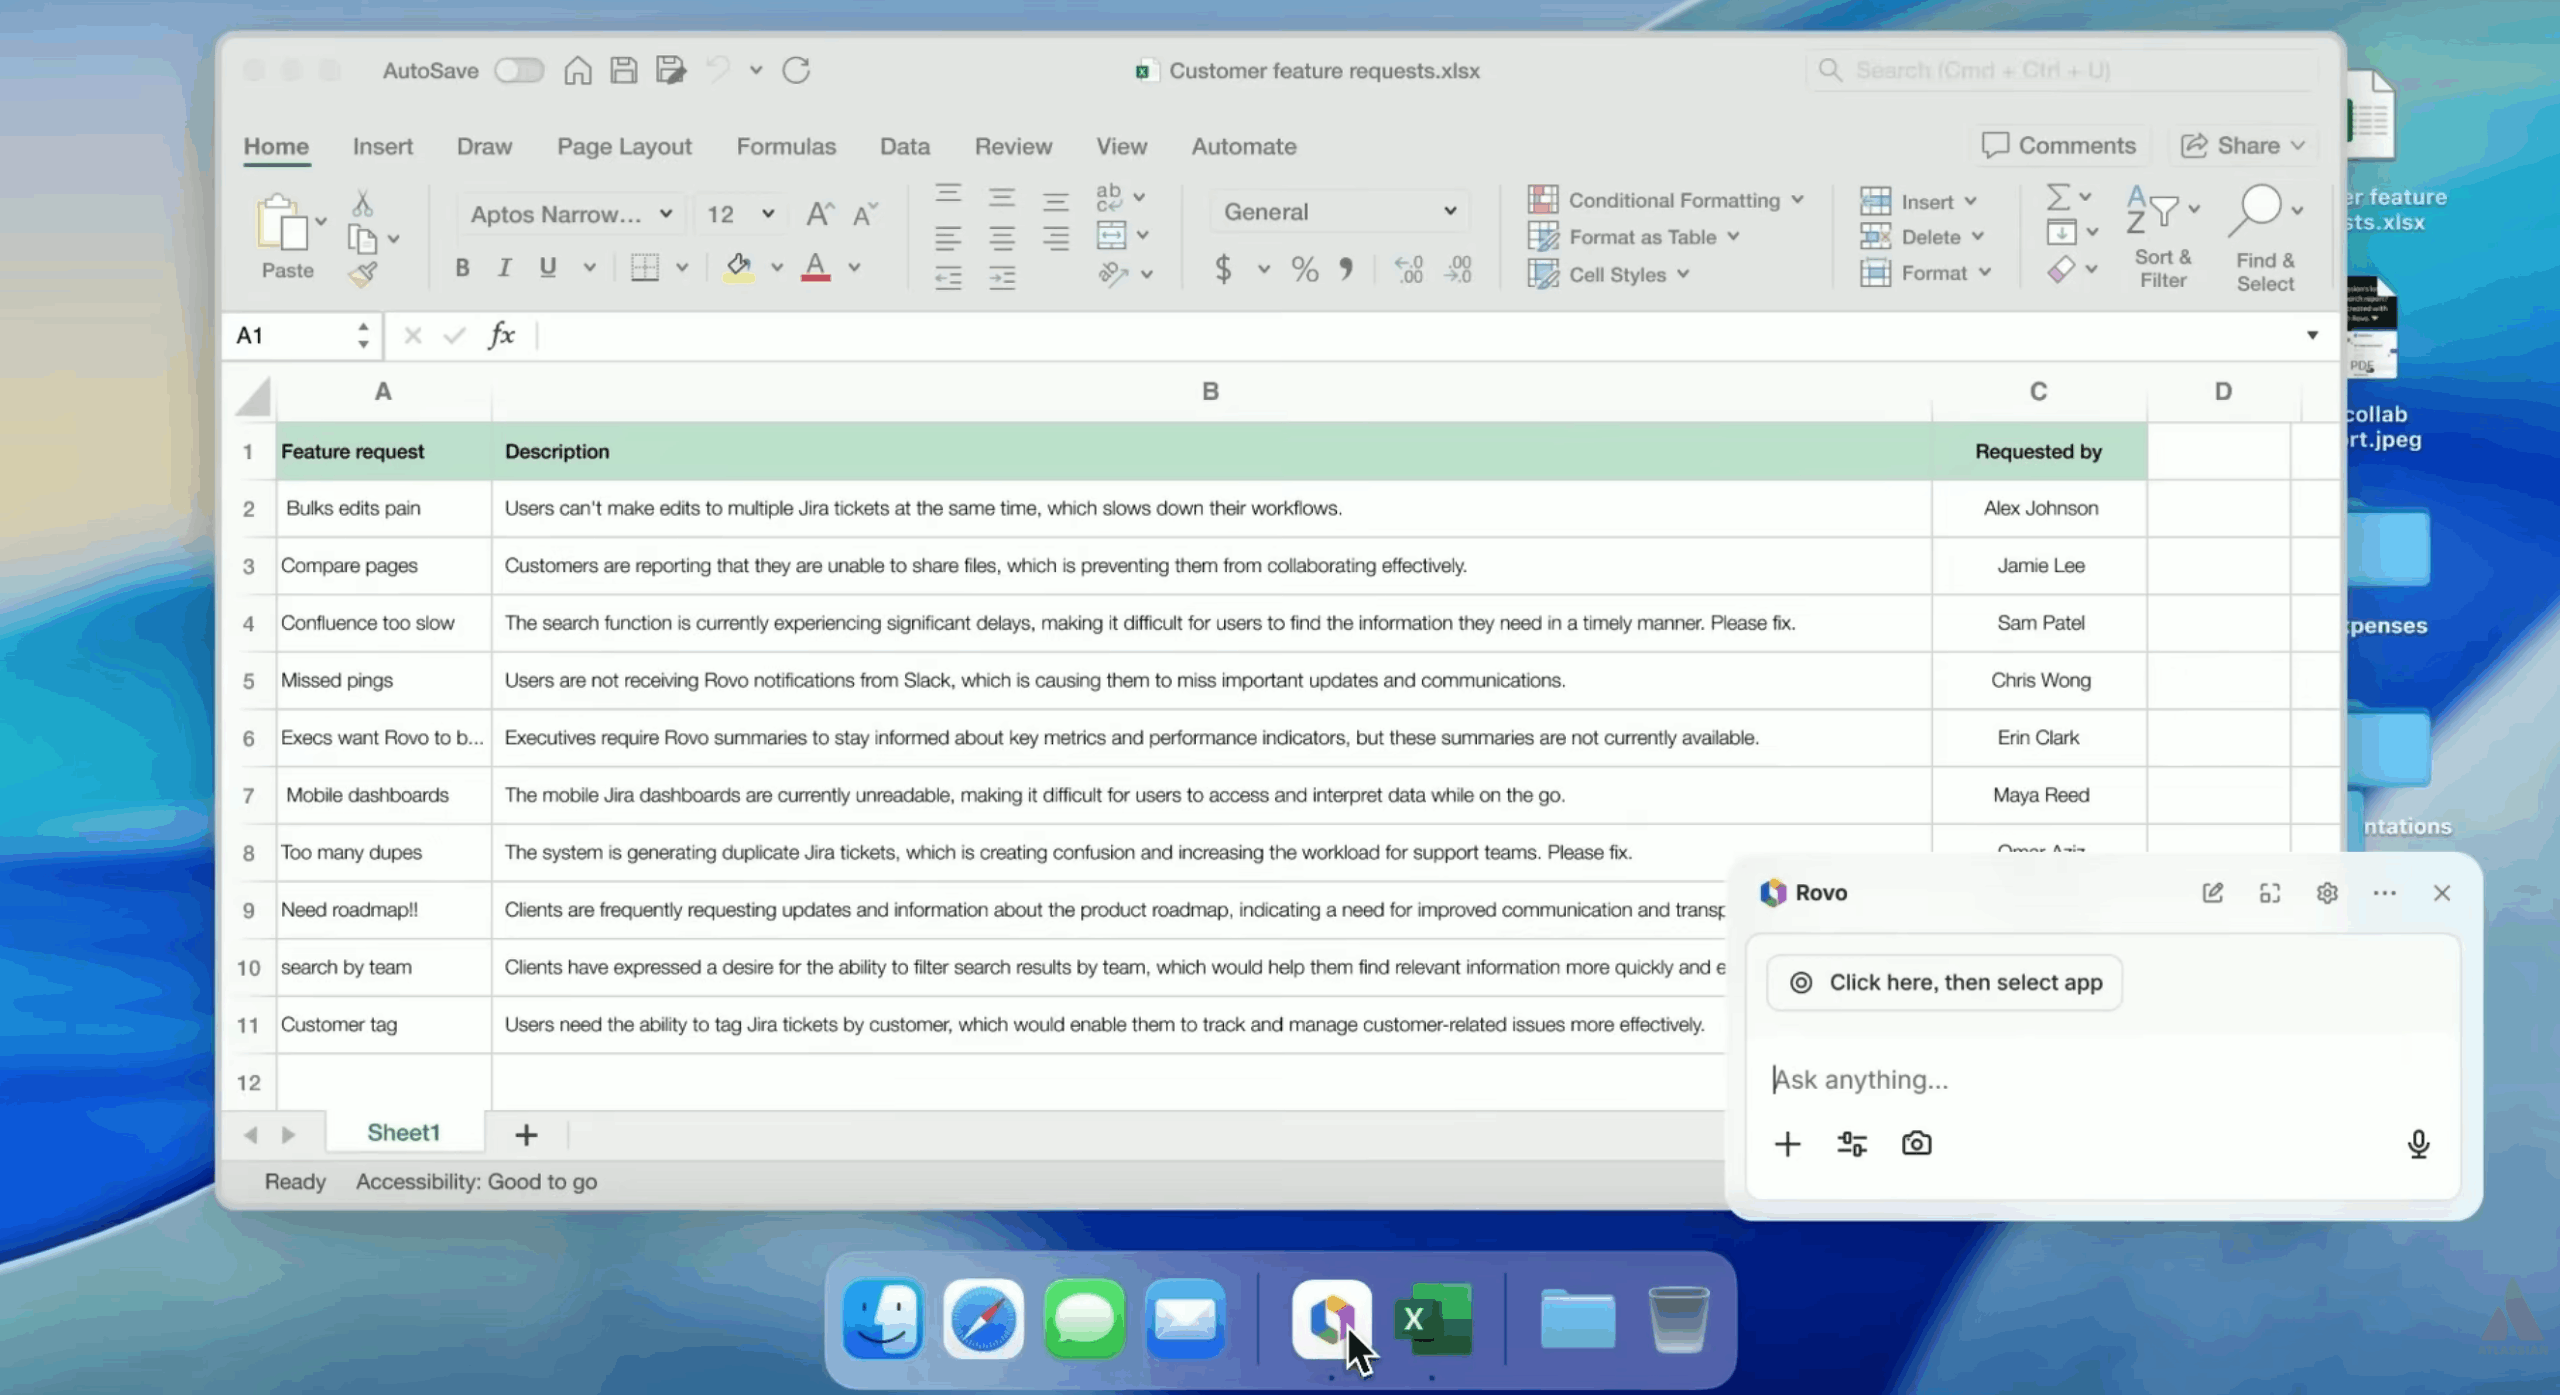Click the new chat edit icon in Rovo

point(2212,893)
